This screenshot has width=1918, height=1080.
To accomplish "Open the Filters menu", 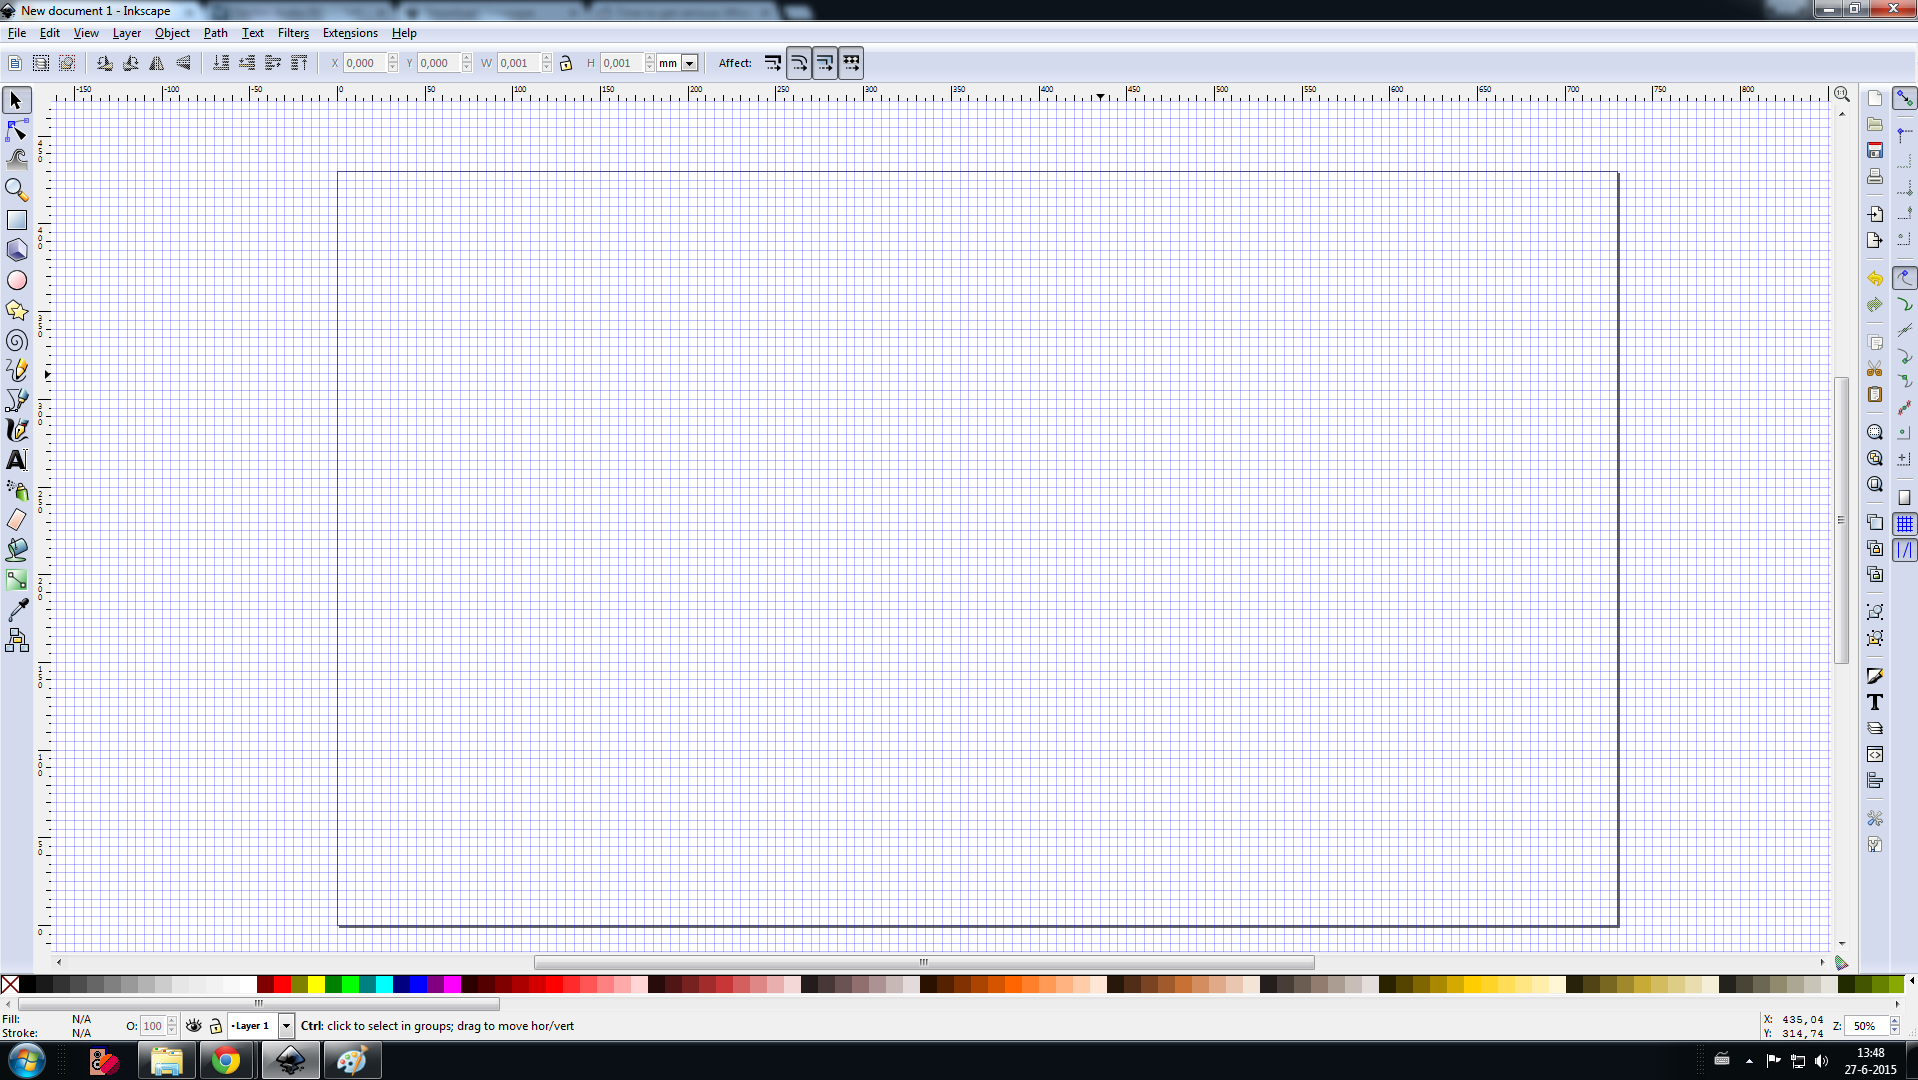I will pos(293,33).
